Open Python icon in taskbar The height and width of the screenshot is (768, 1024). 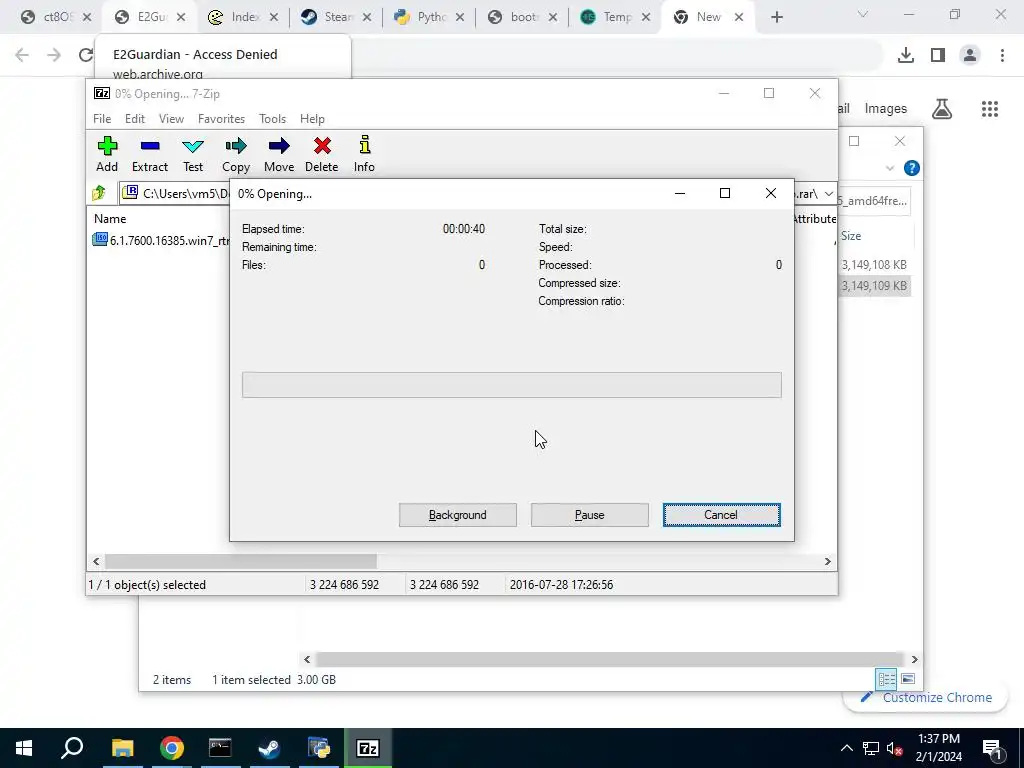(319, 748)
